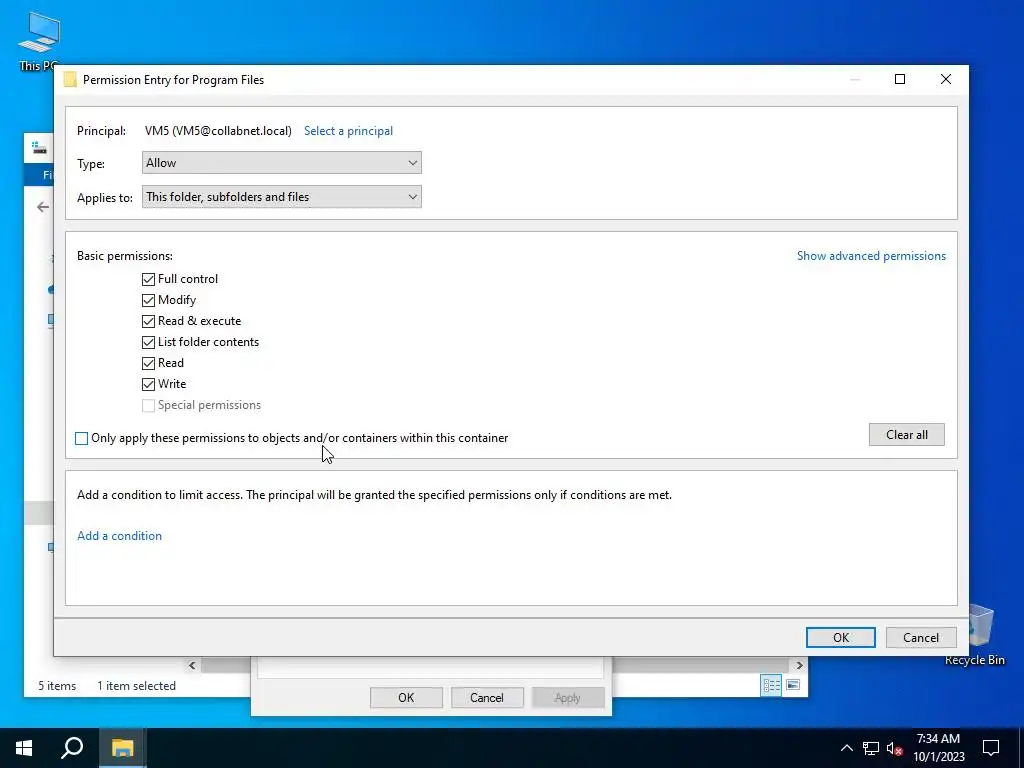The width and height of the screenshot is (1024, 768).
Task: Open network status tray icon
Action: pos(871,748)
